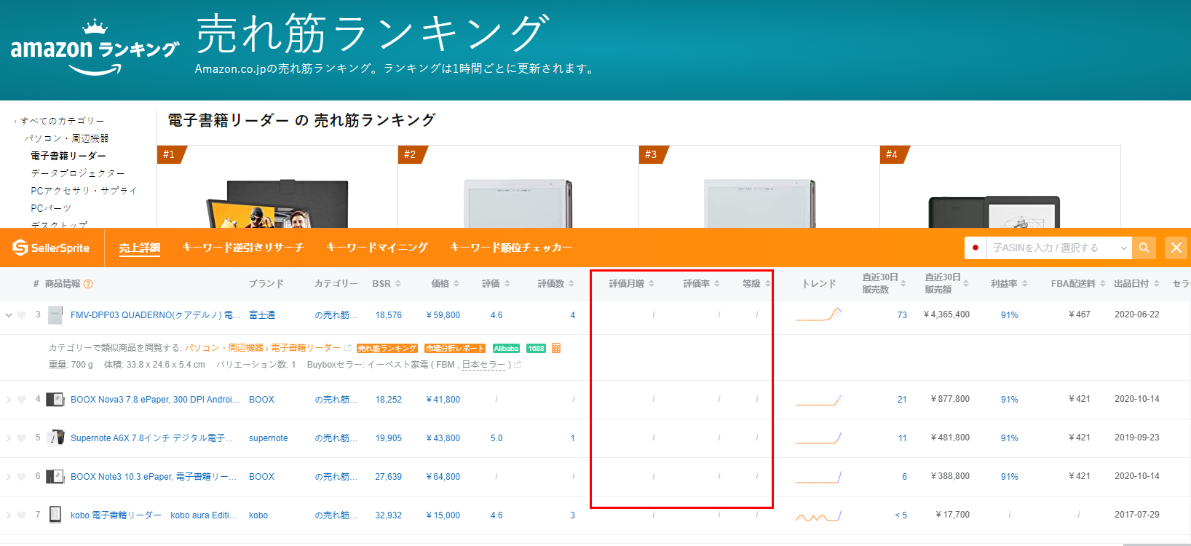1191x546 pixels.
Task: Switch to 売上詳細 tab
Action: pyautogui.click(x=139, y=248)
